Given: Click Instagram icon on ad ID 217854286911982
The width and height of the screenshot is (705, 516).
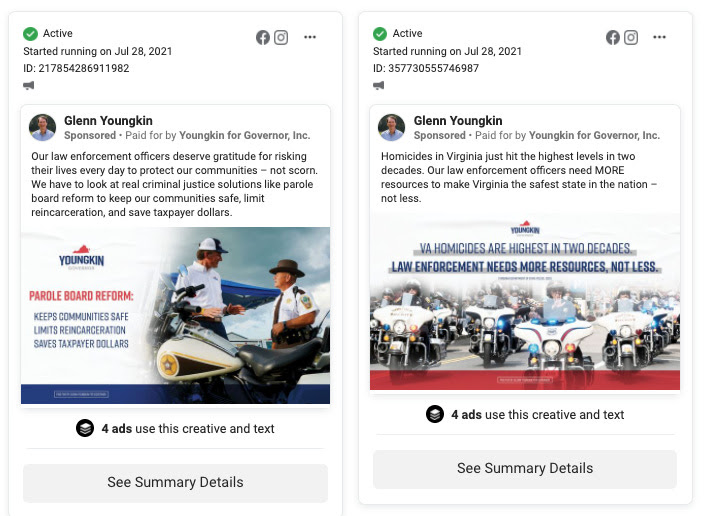Looking at the screenshot, I should 281,37.
